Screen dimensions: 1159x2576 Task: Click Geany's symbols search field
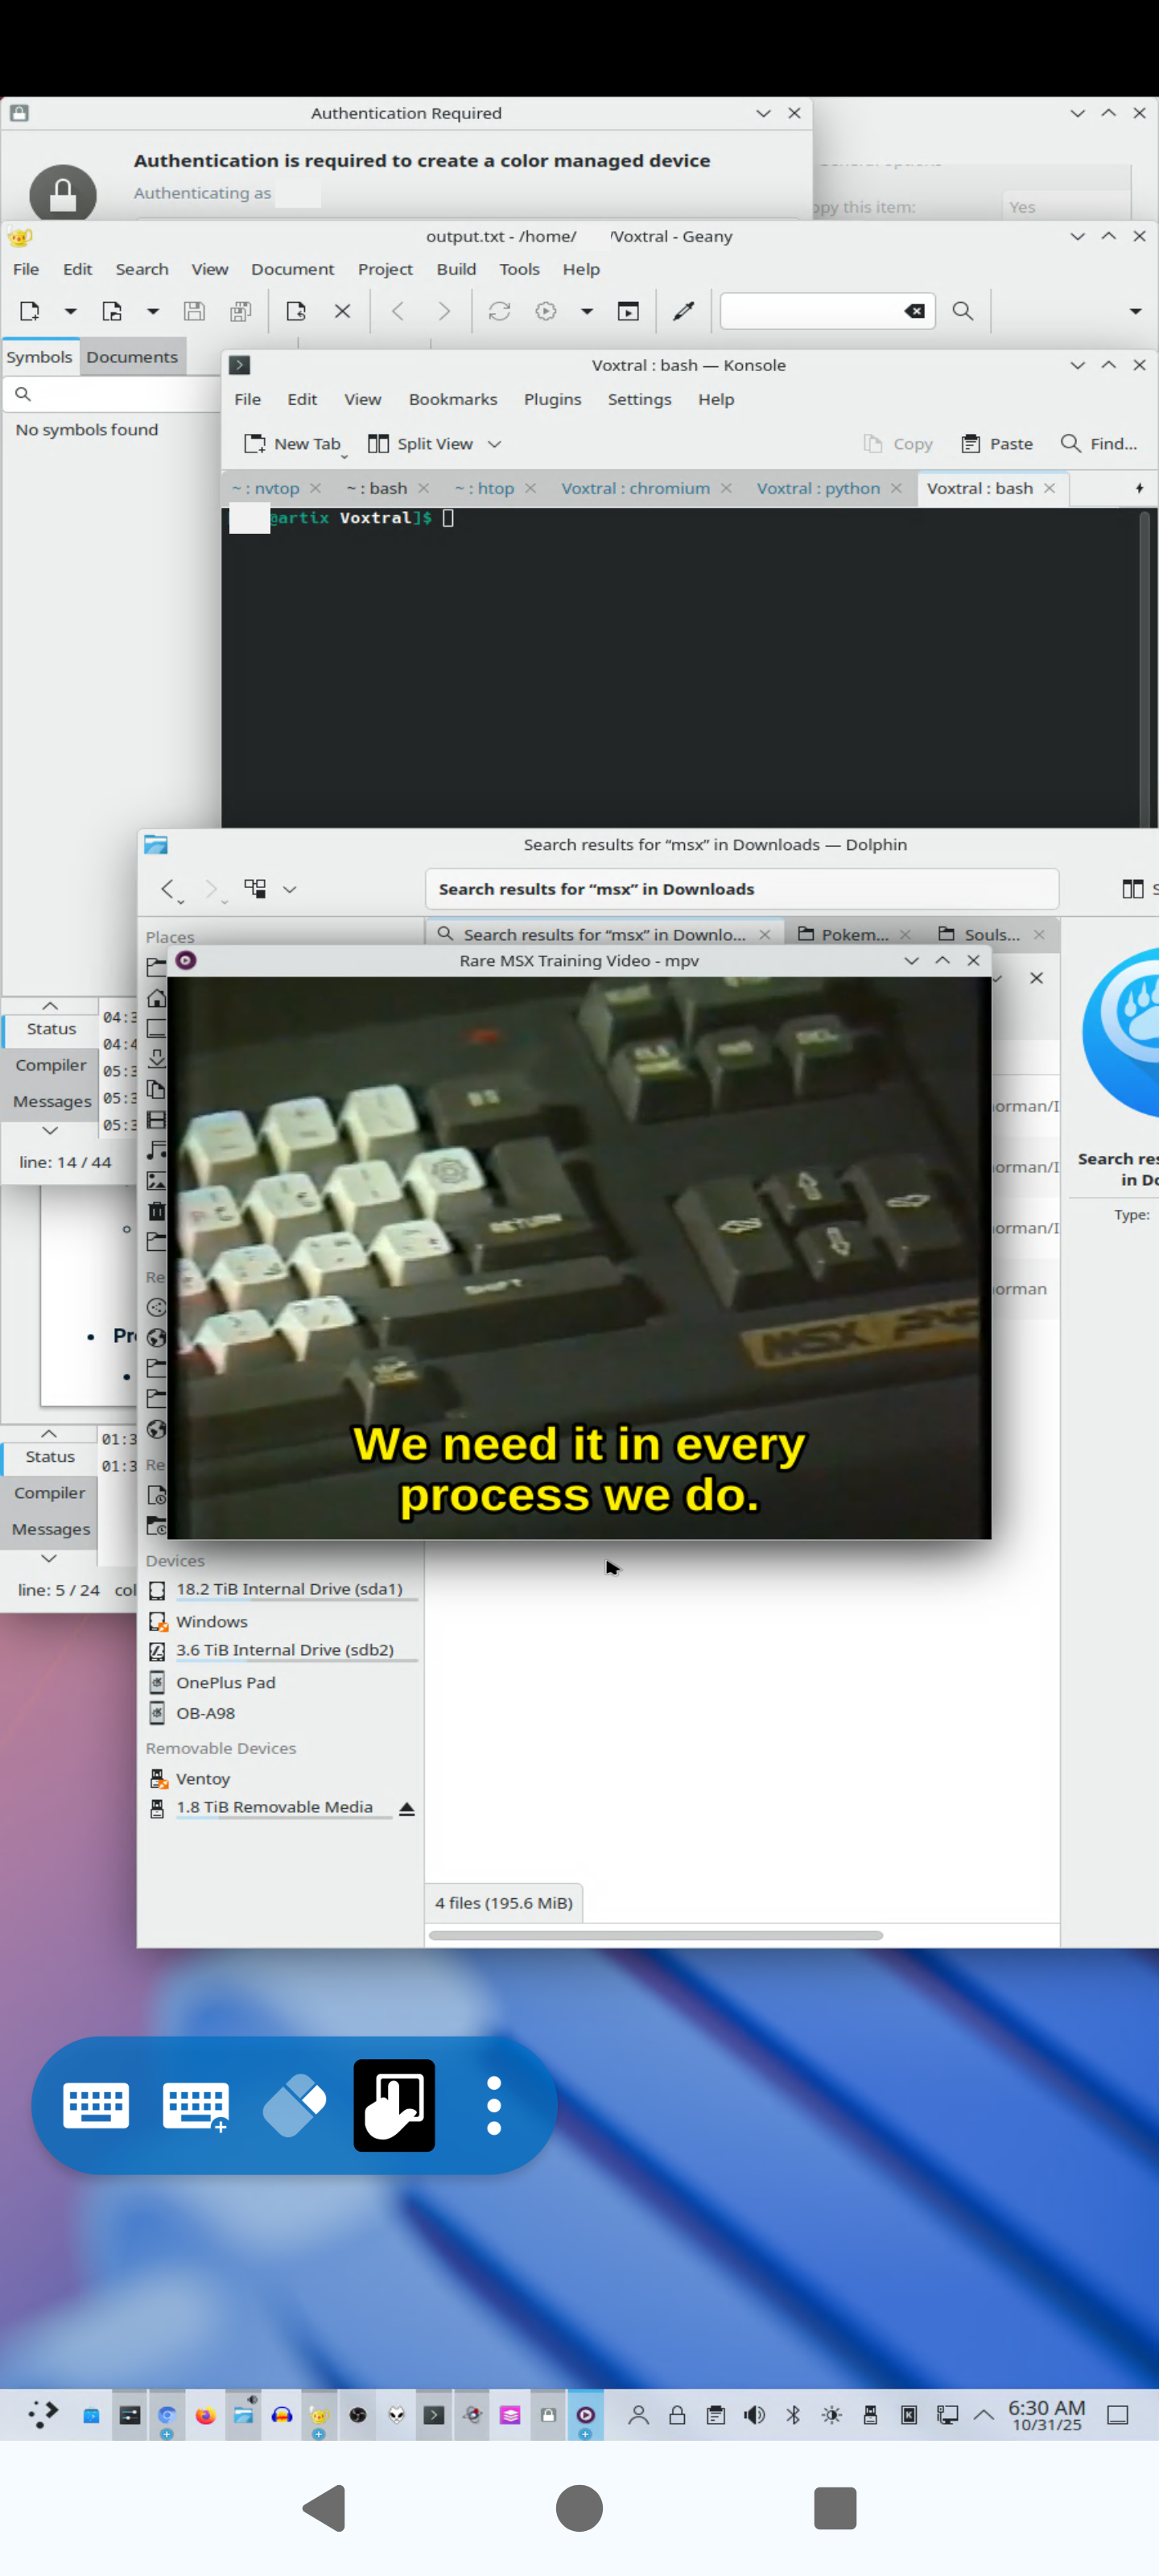(x=112, y=394)
